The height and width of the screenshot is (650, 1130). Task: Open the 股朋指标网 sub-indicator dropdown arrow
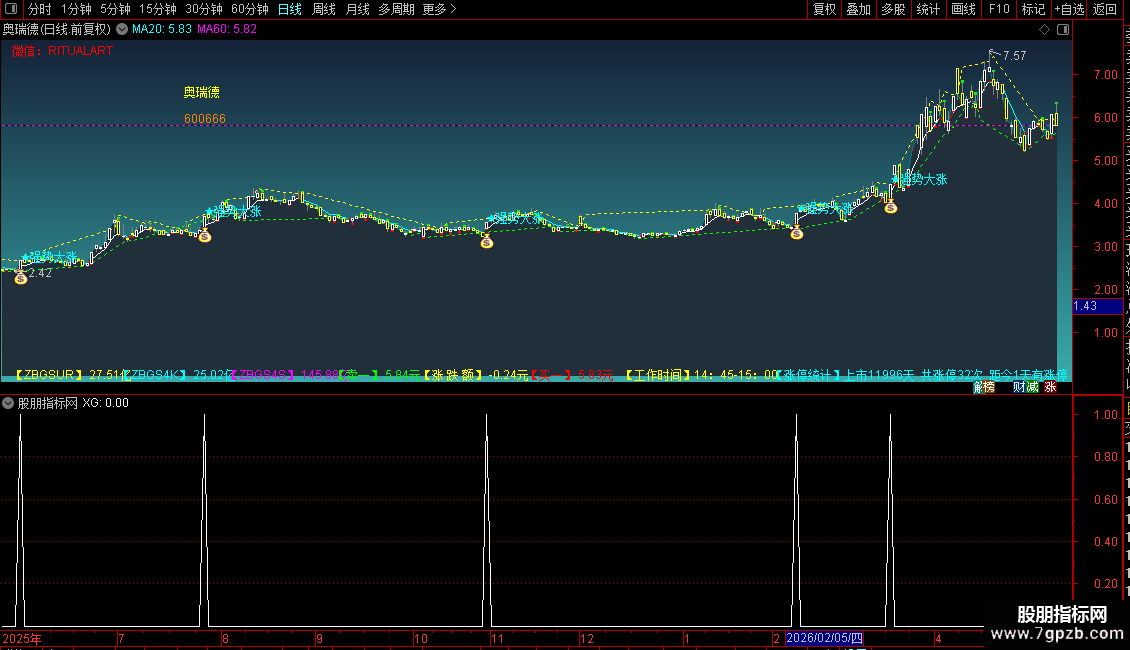point(8,403)
